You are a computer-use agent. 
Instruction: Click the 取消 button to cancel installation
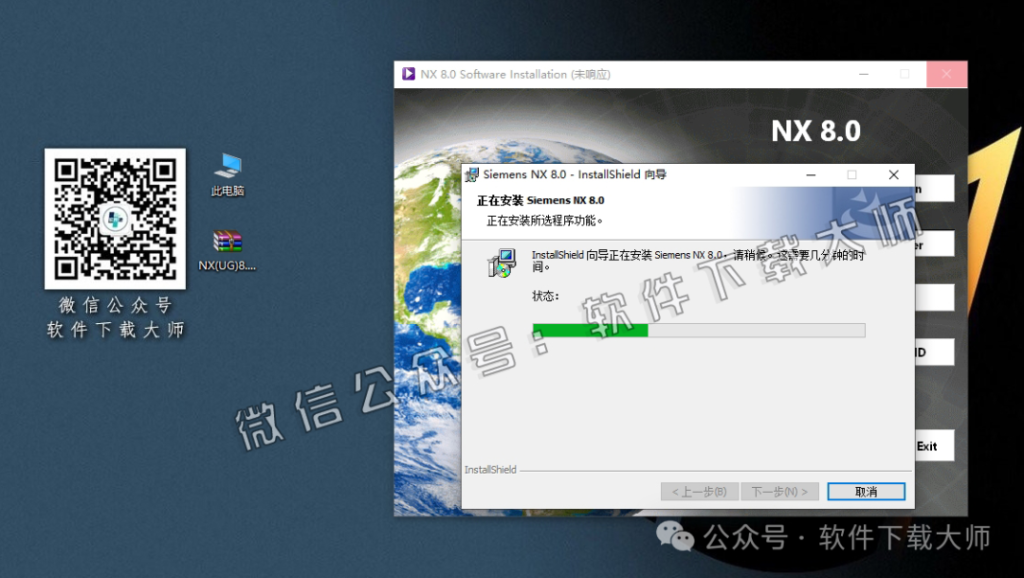click(x=866, y=492)
